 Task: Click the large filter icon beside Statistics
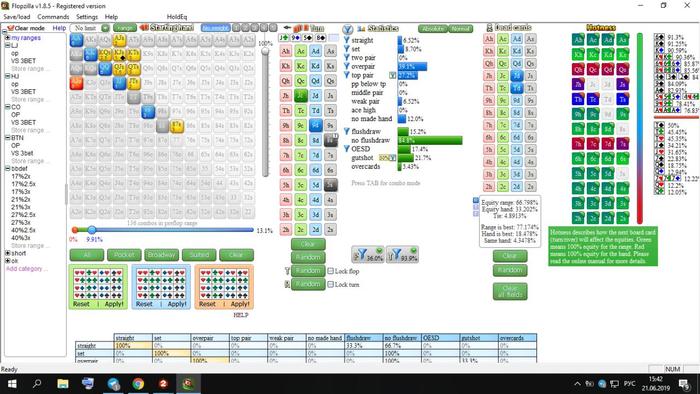click(x=347, y=30)
